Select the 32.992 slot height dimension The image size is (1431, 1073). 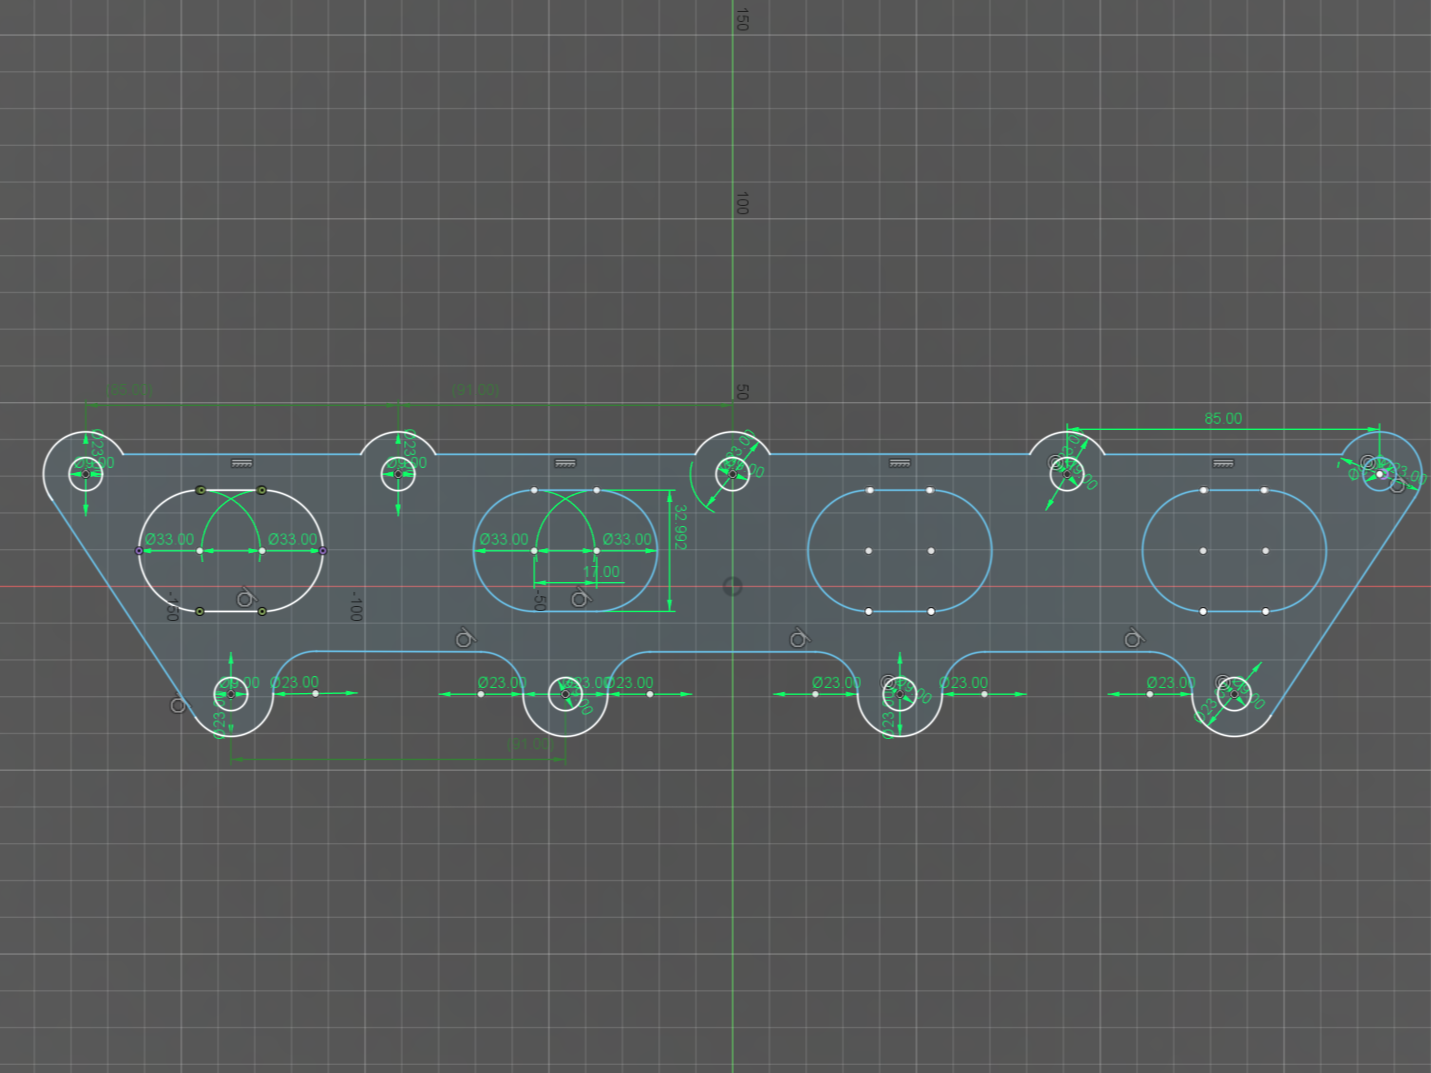681,527
